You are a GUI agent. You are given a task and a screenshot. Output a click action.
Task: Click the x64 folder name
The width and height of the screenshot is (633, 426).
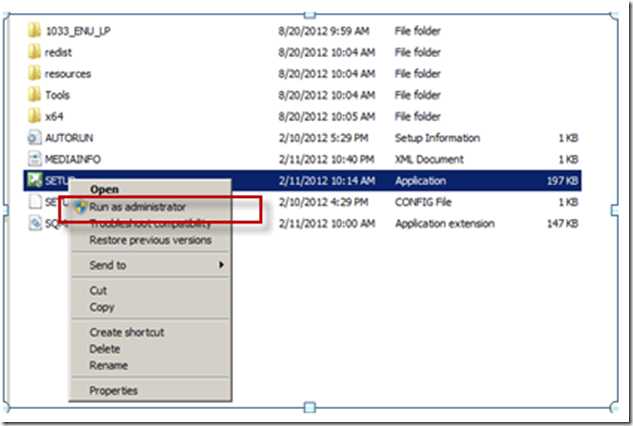(x=54, y=117)
